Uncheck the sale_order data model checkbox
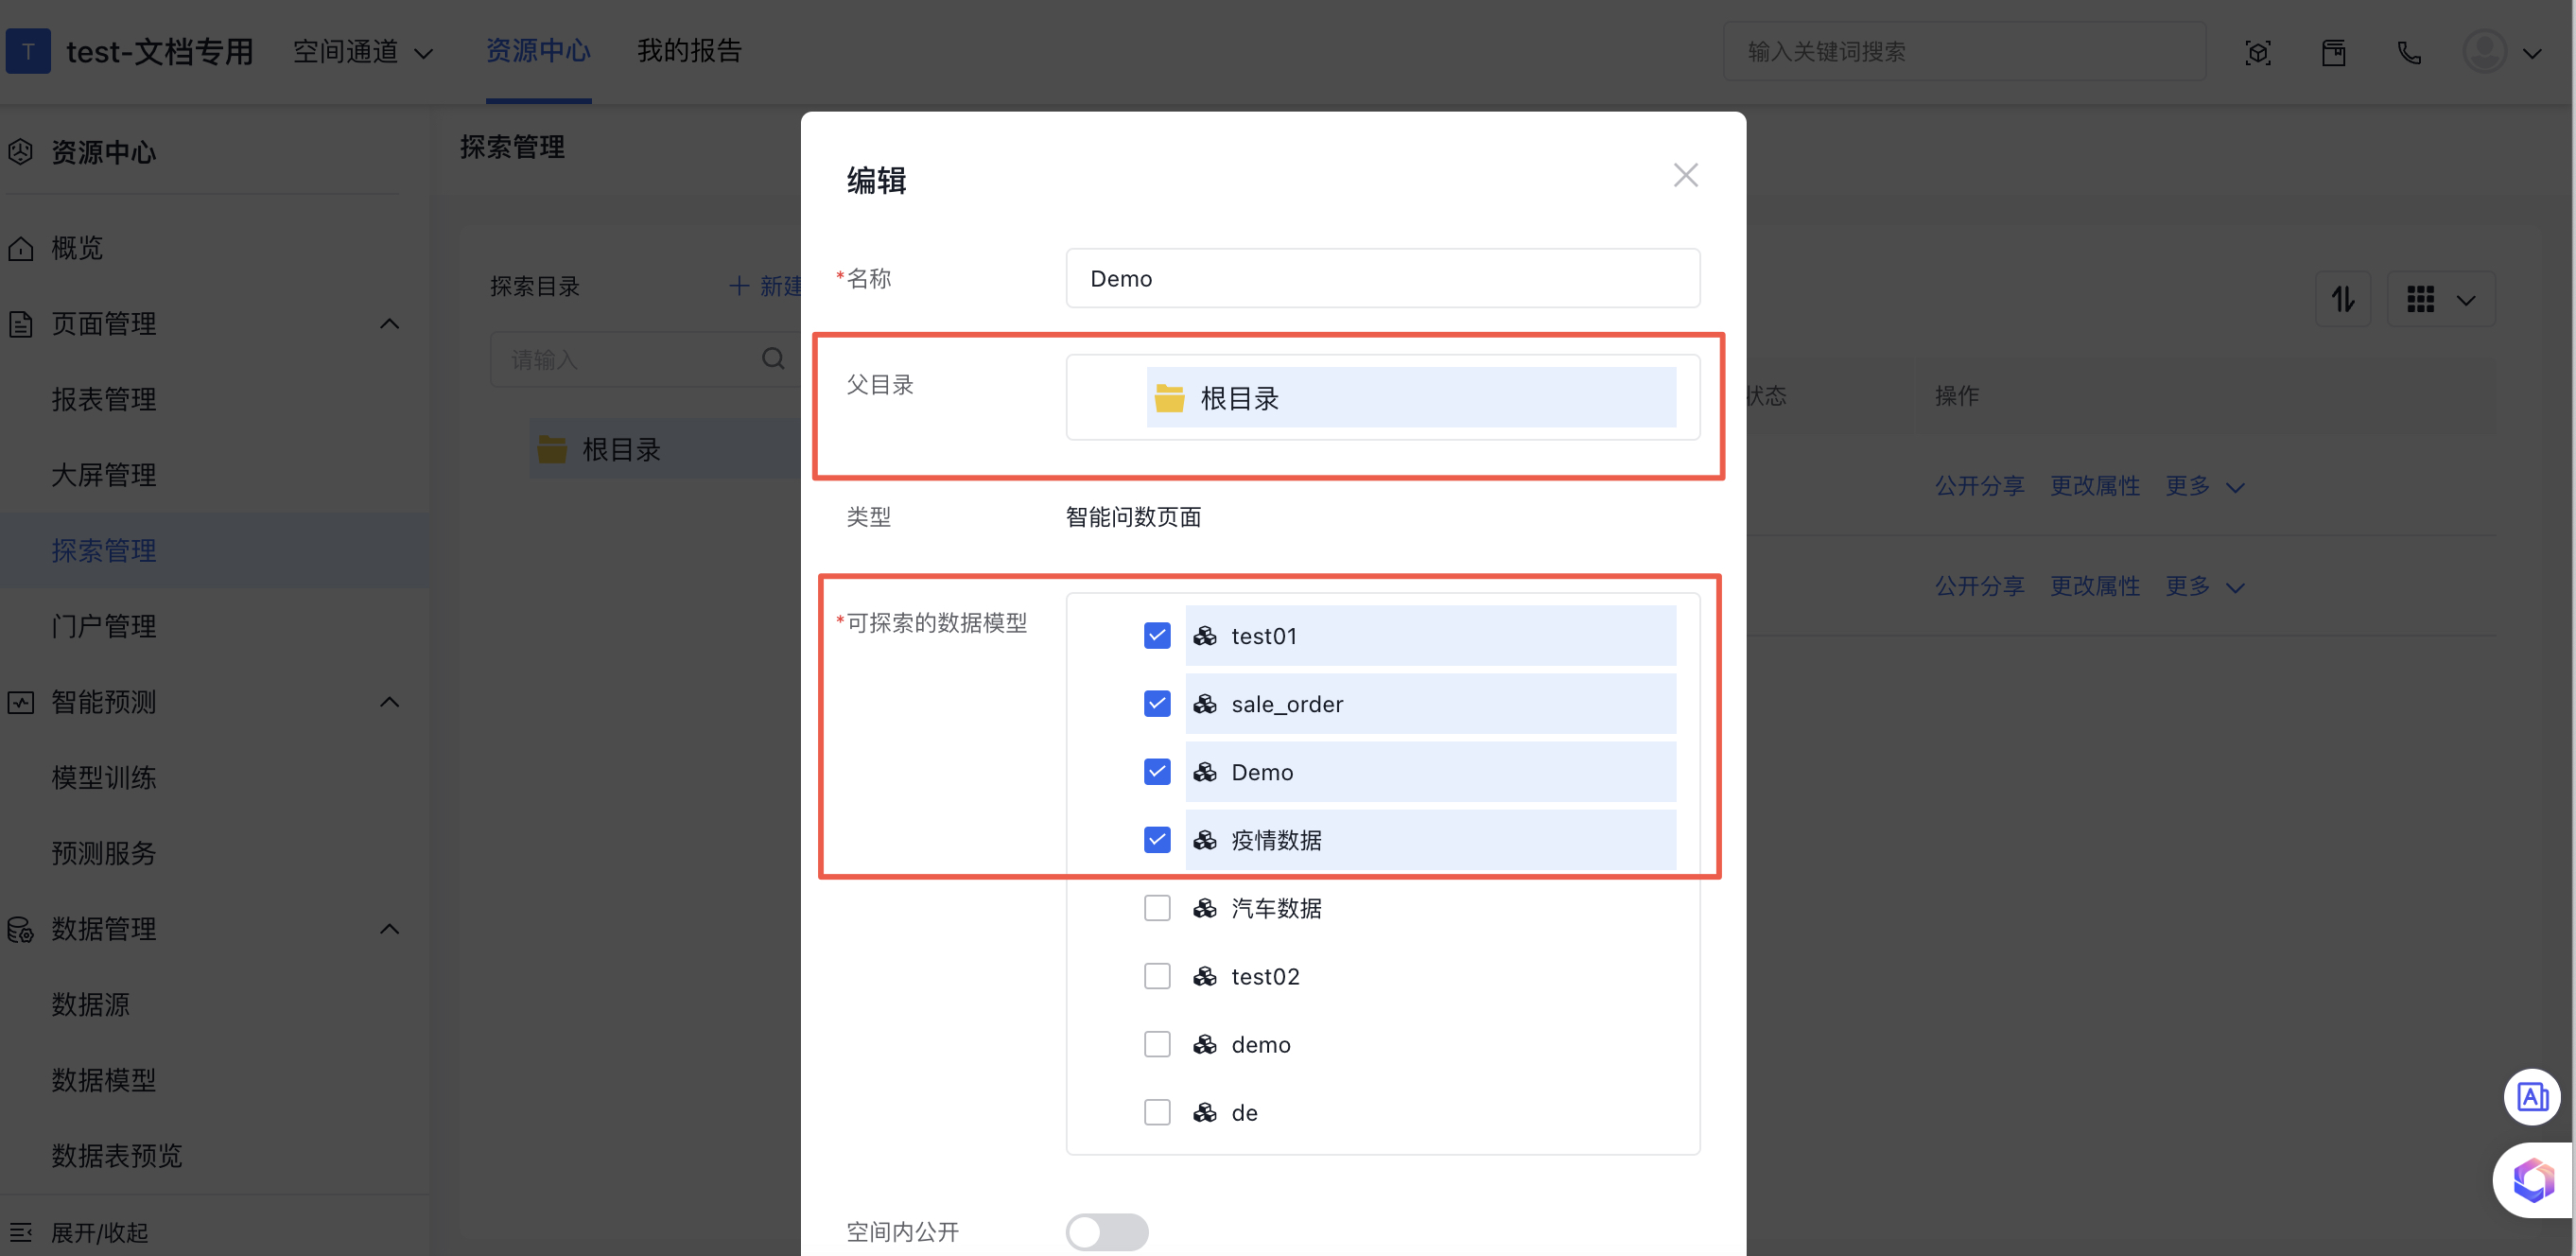 coord(1157,704)
